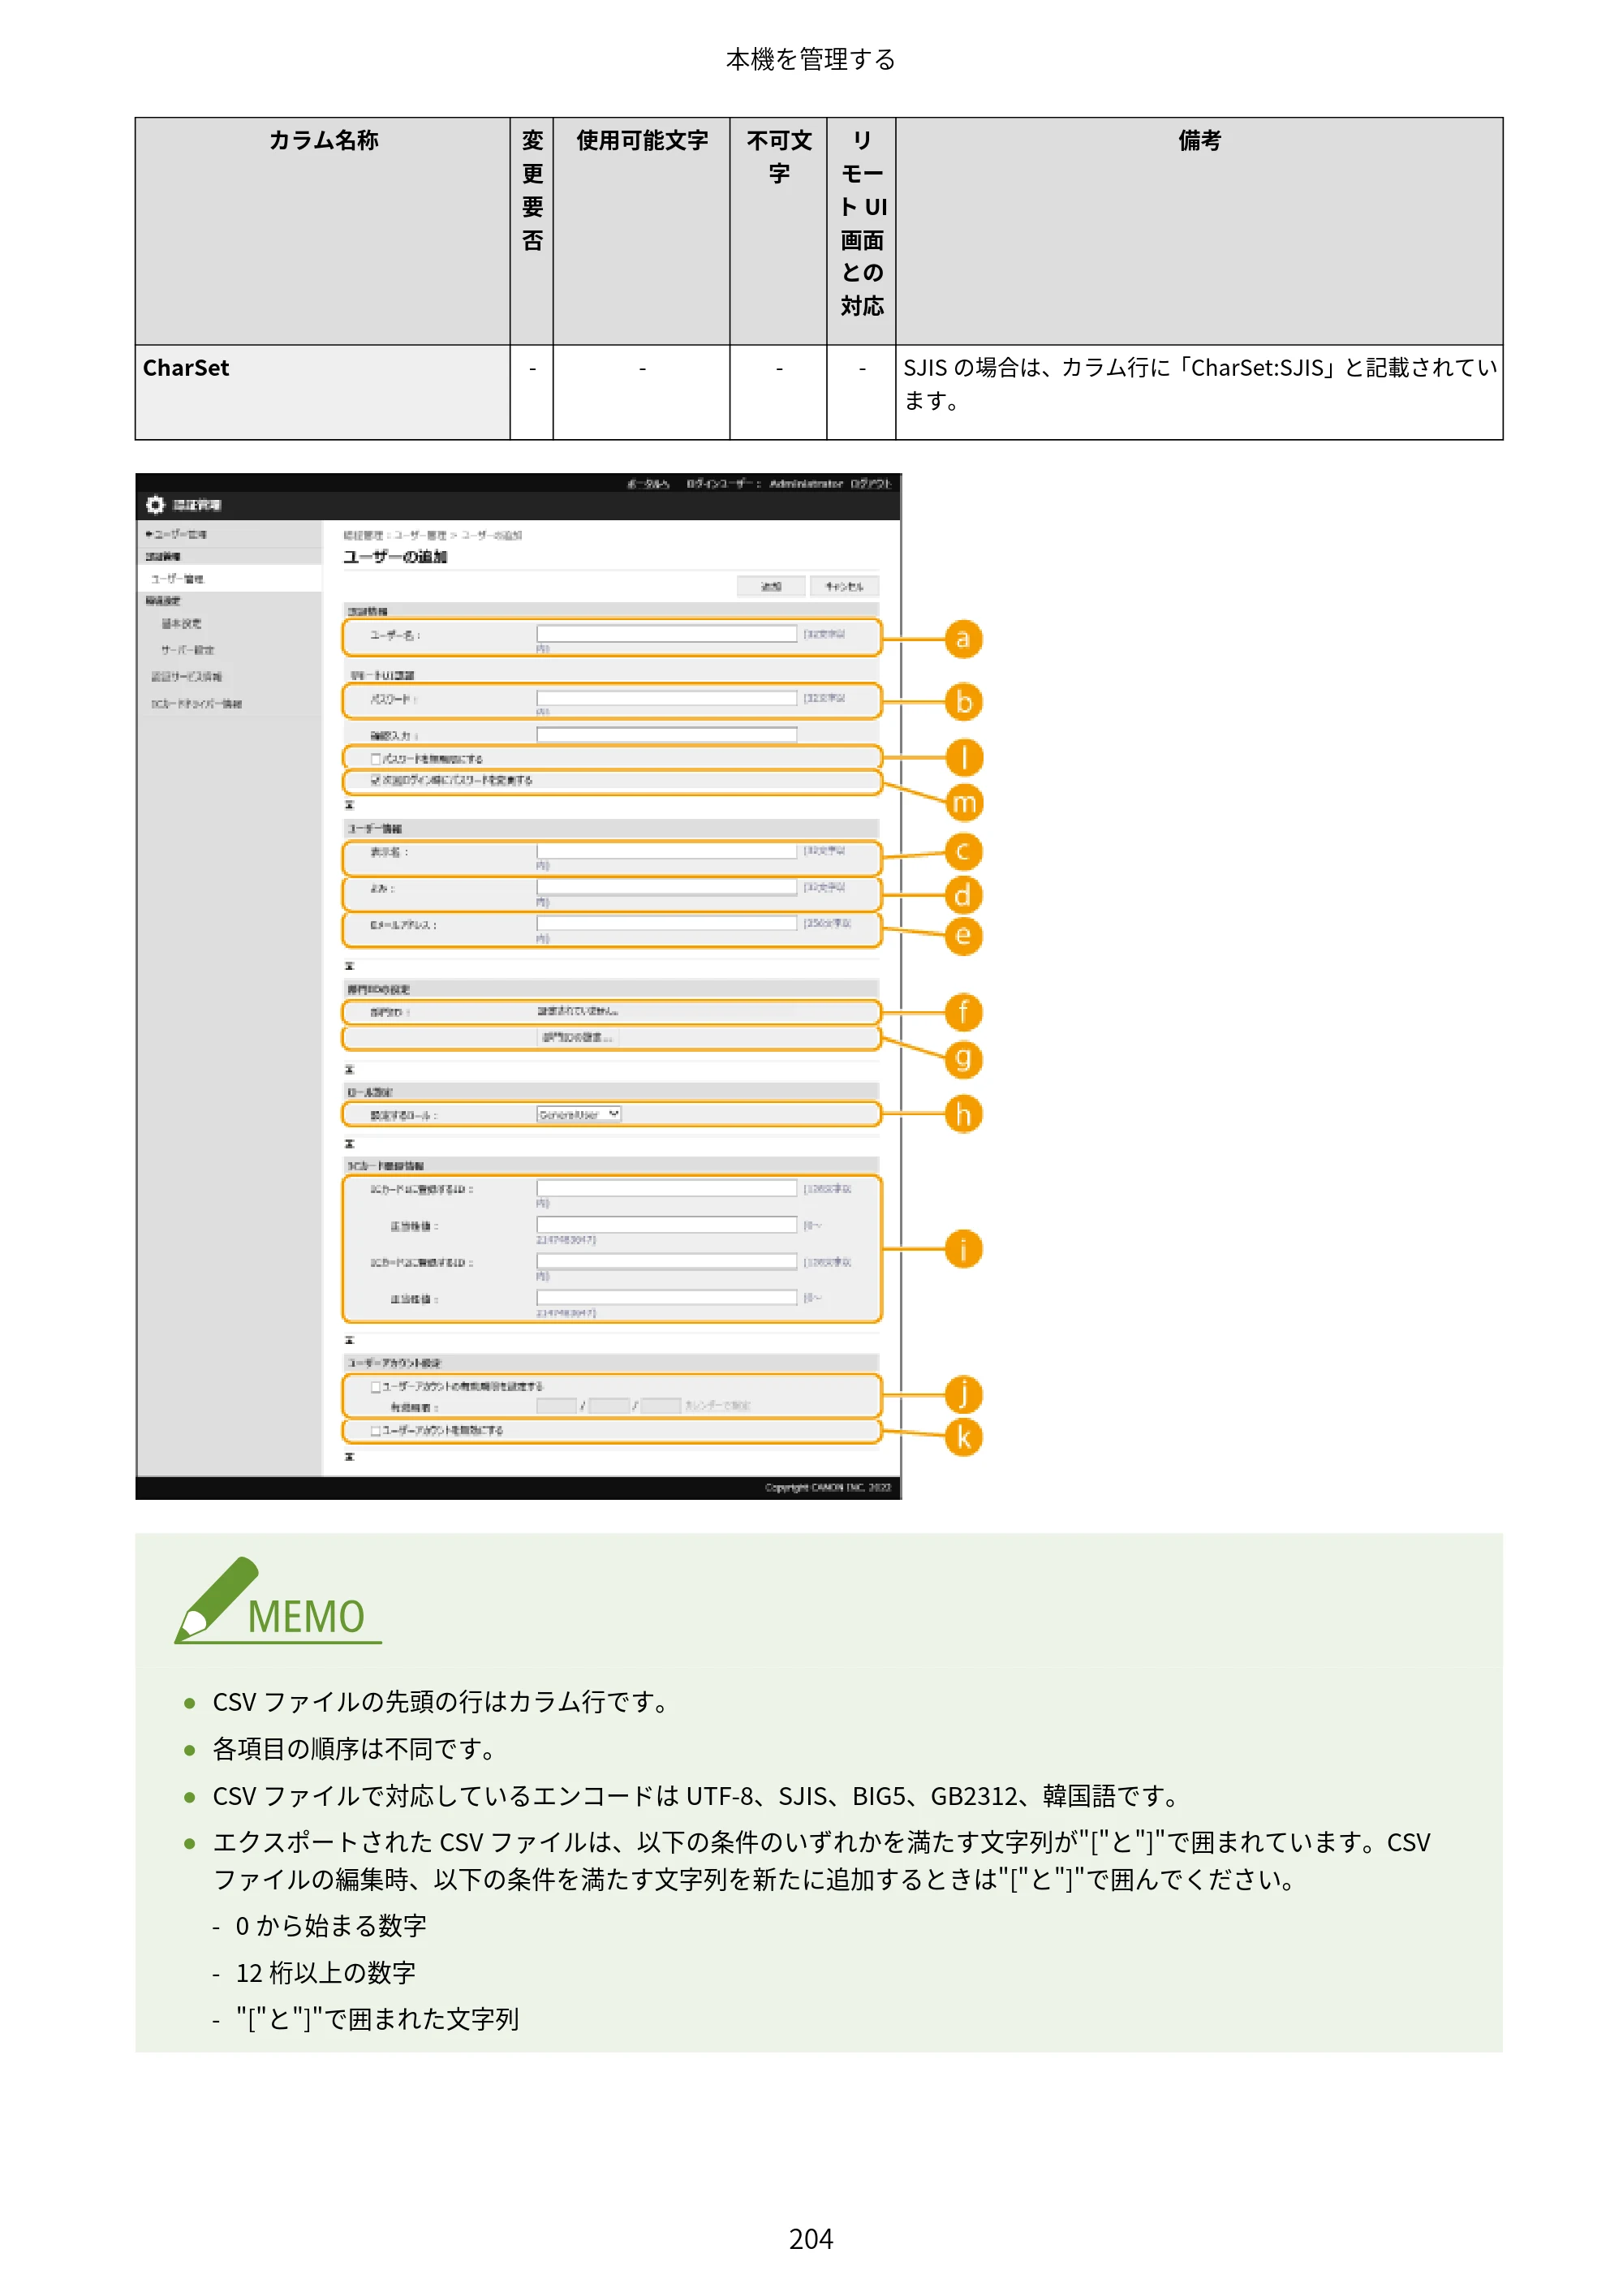Click the memo line '各項目の順序は不同です。'
This screenshot has width=1623, height=2296.
point(355,1749)
